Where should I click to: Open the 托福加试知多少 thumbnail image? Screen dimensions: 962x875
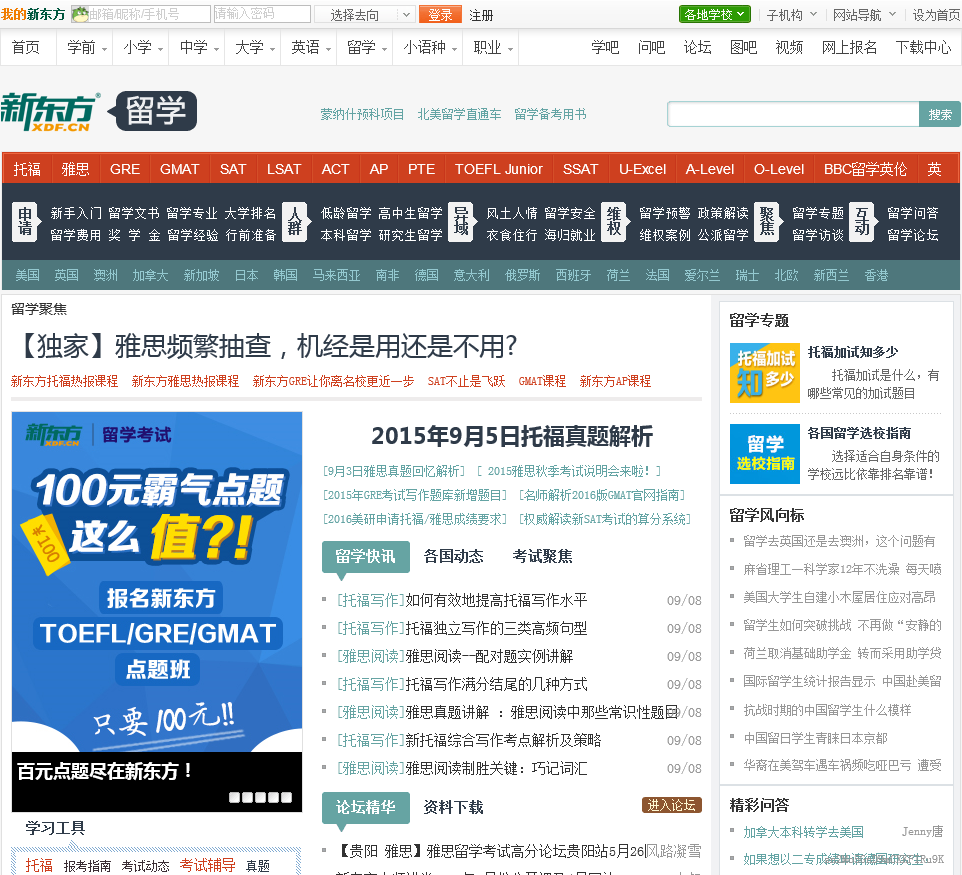(x=764, y=373)
